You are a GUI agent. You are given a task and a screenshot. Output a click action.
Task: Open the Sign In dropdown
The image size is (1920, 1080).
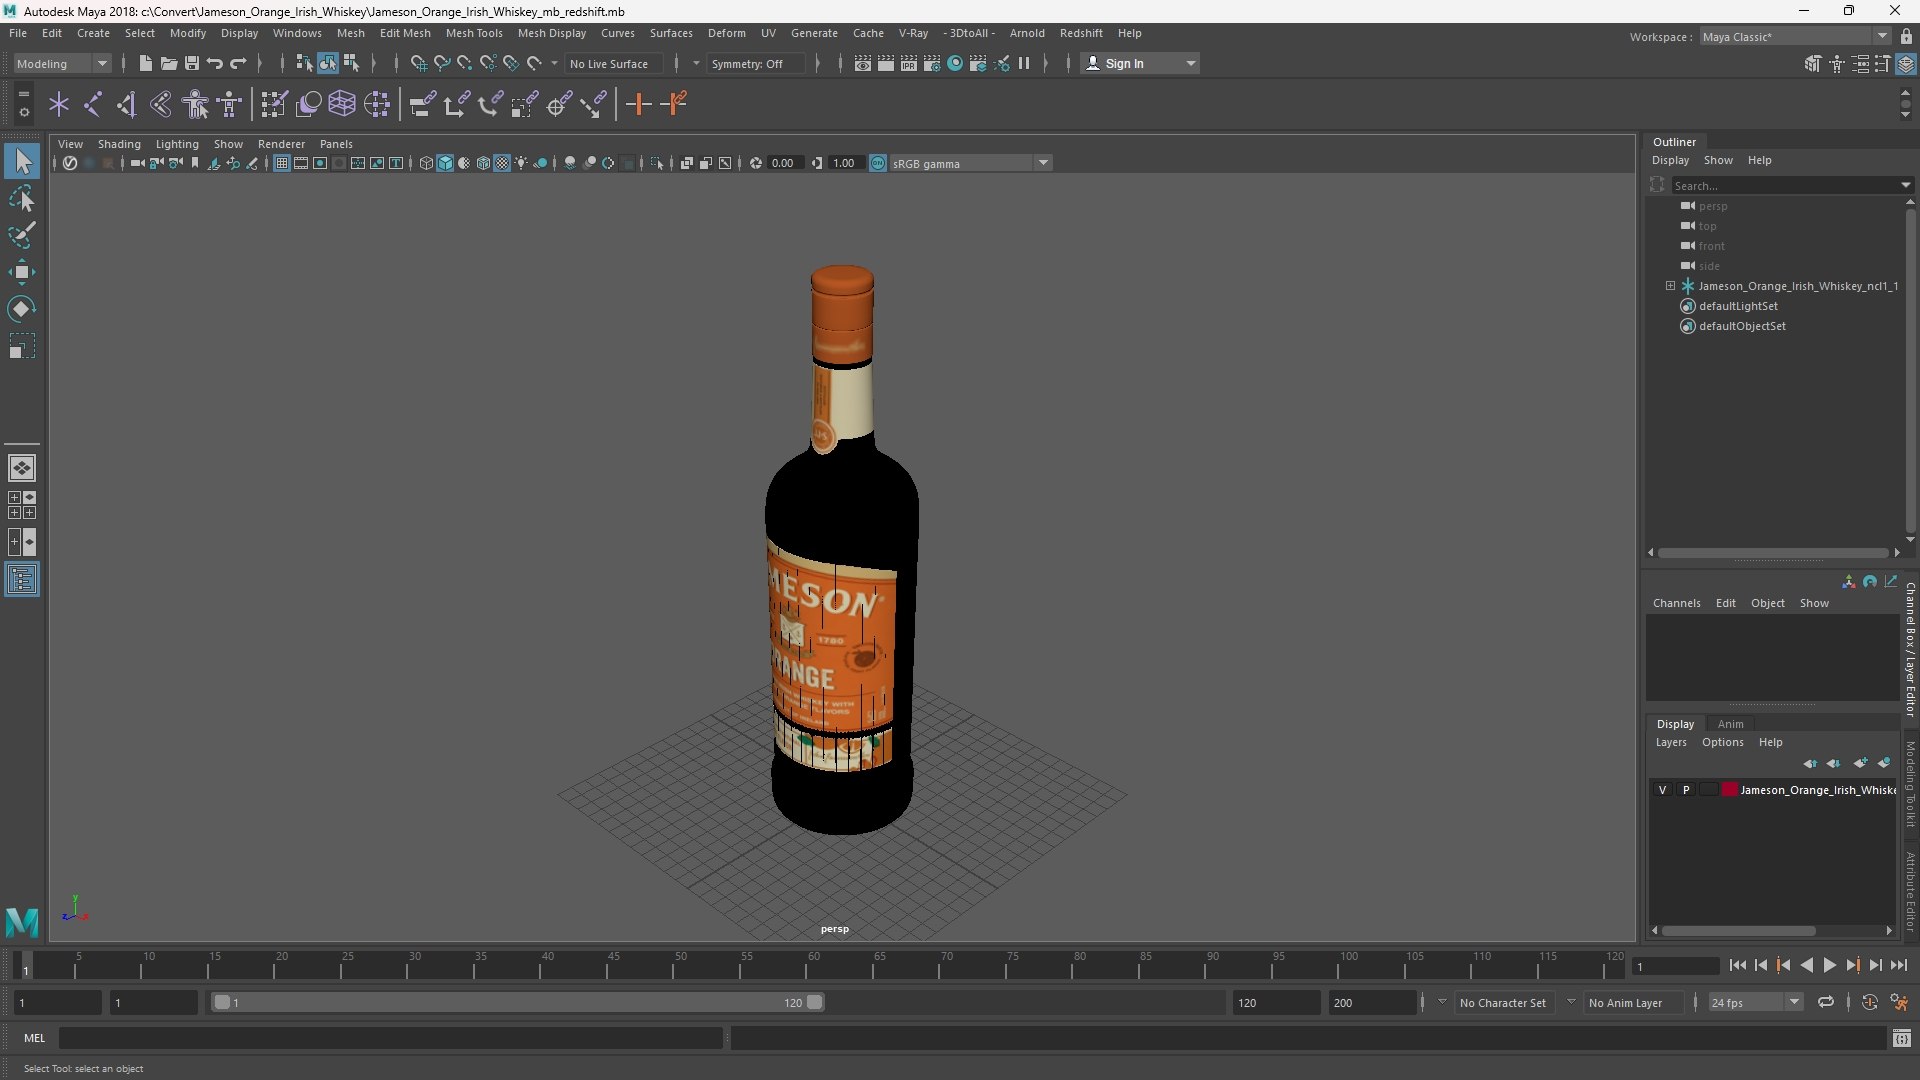point(1140,63)
